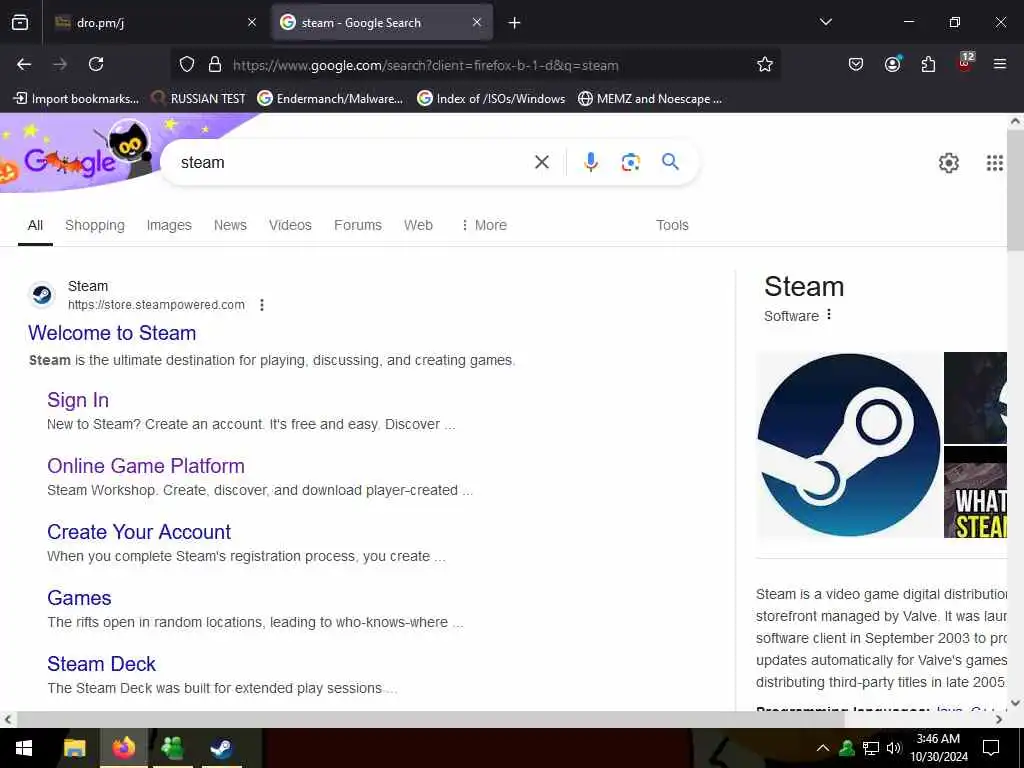Open Google apps grid
1024x768 pixels.
coord(995,163)
